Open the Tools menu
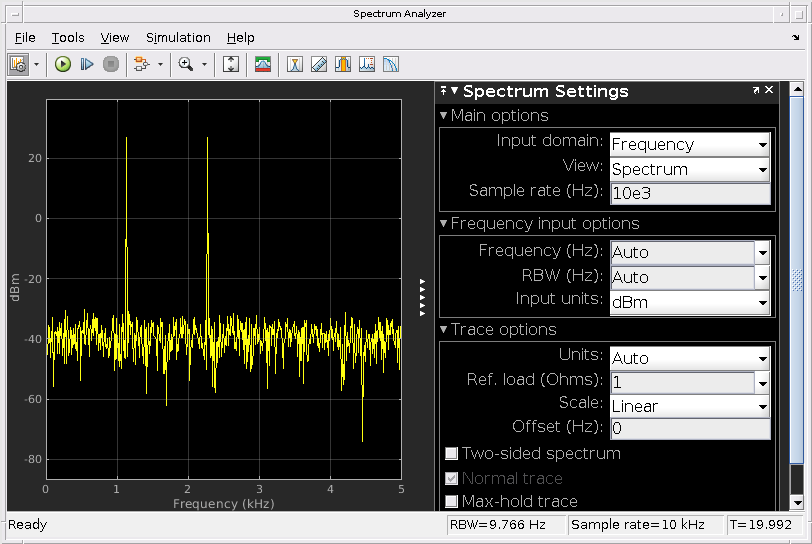The image size is (812, 544). pos(68,38)
